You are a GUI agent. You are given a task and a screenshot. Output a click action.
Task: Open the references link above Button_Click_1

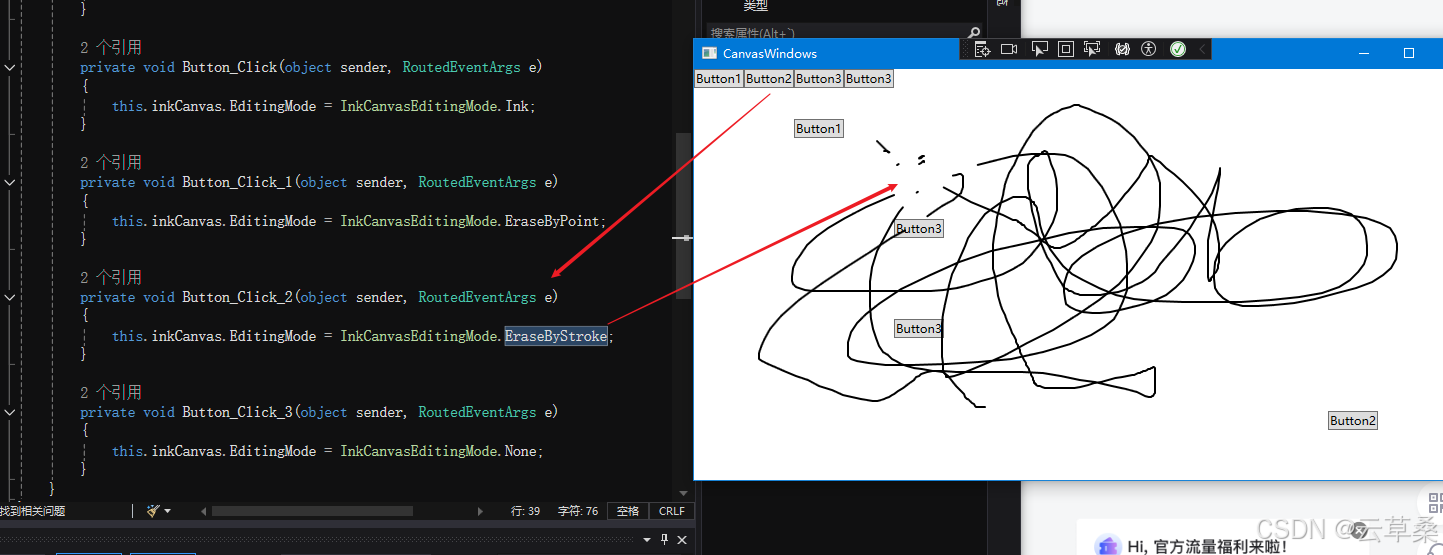(x=111, y=163)
